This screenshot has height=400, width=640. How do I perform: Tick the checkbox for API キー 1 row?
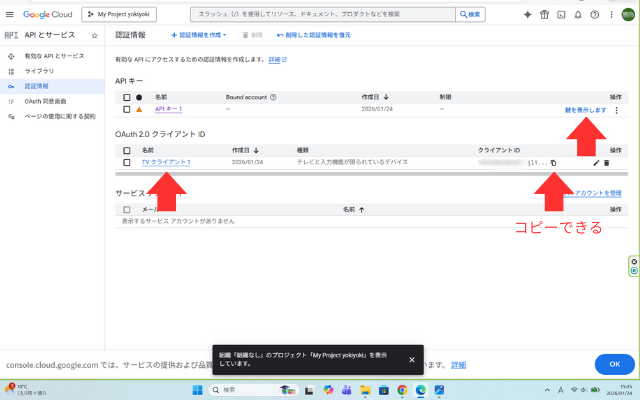click(126, 109)
